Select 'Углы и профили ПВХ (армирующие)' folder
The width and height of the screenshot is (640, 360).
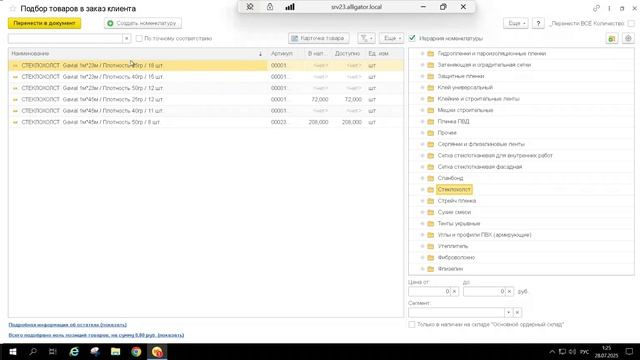(484, 235)
